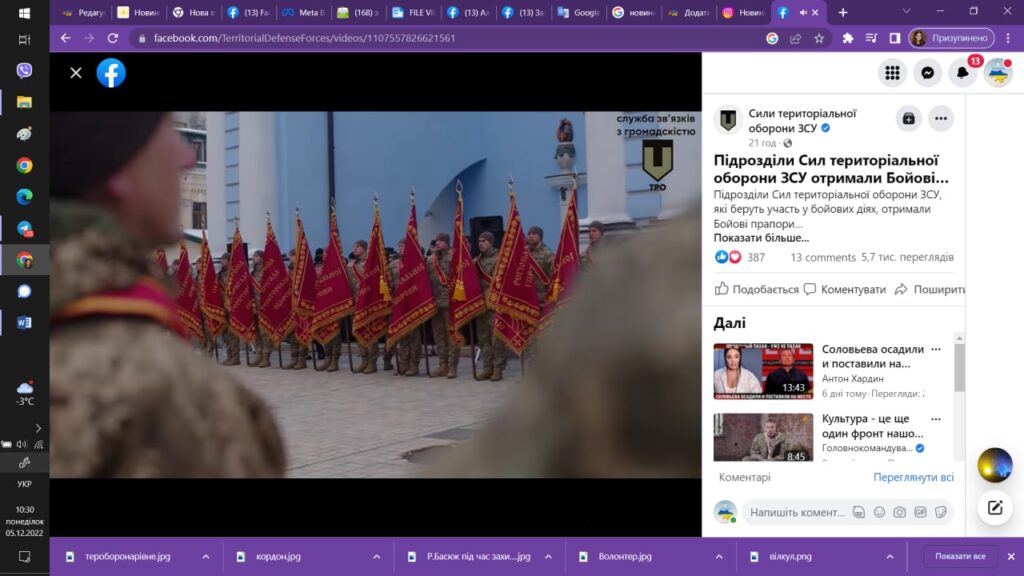Expand options for теробoронарівне.jpg download
Viewport: 1024px width, 576px height.
206,557
